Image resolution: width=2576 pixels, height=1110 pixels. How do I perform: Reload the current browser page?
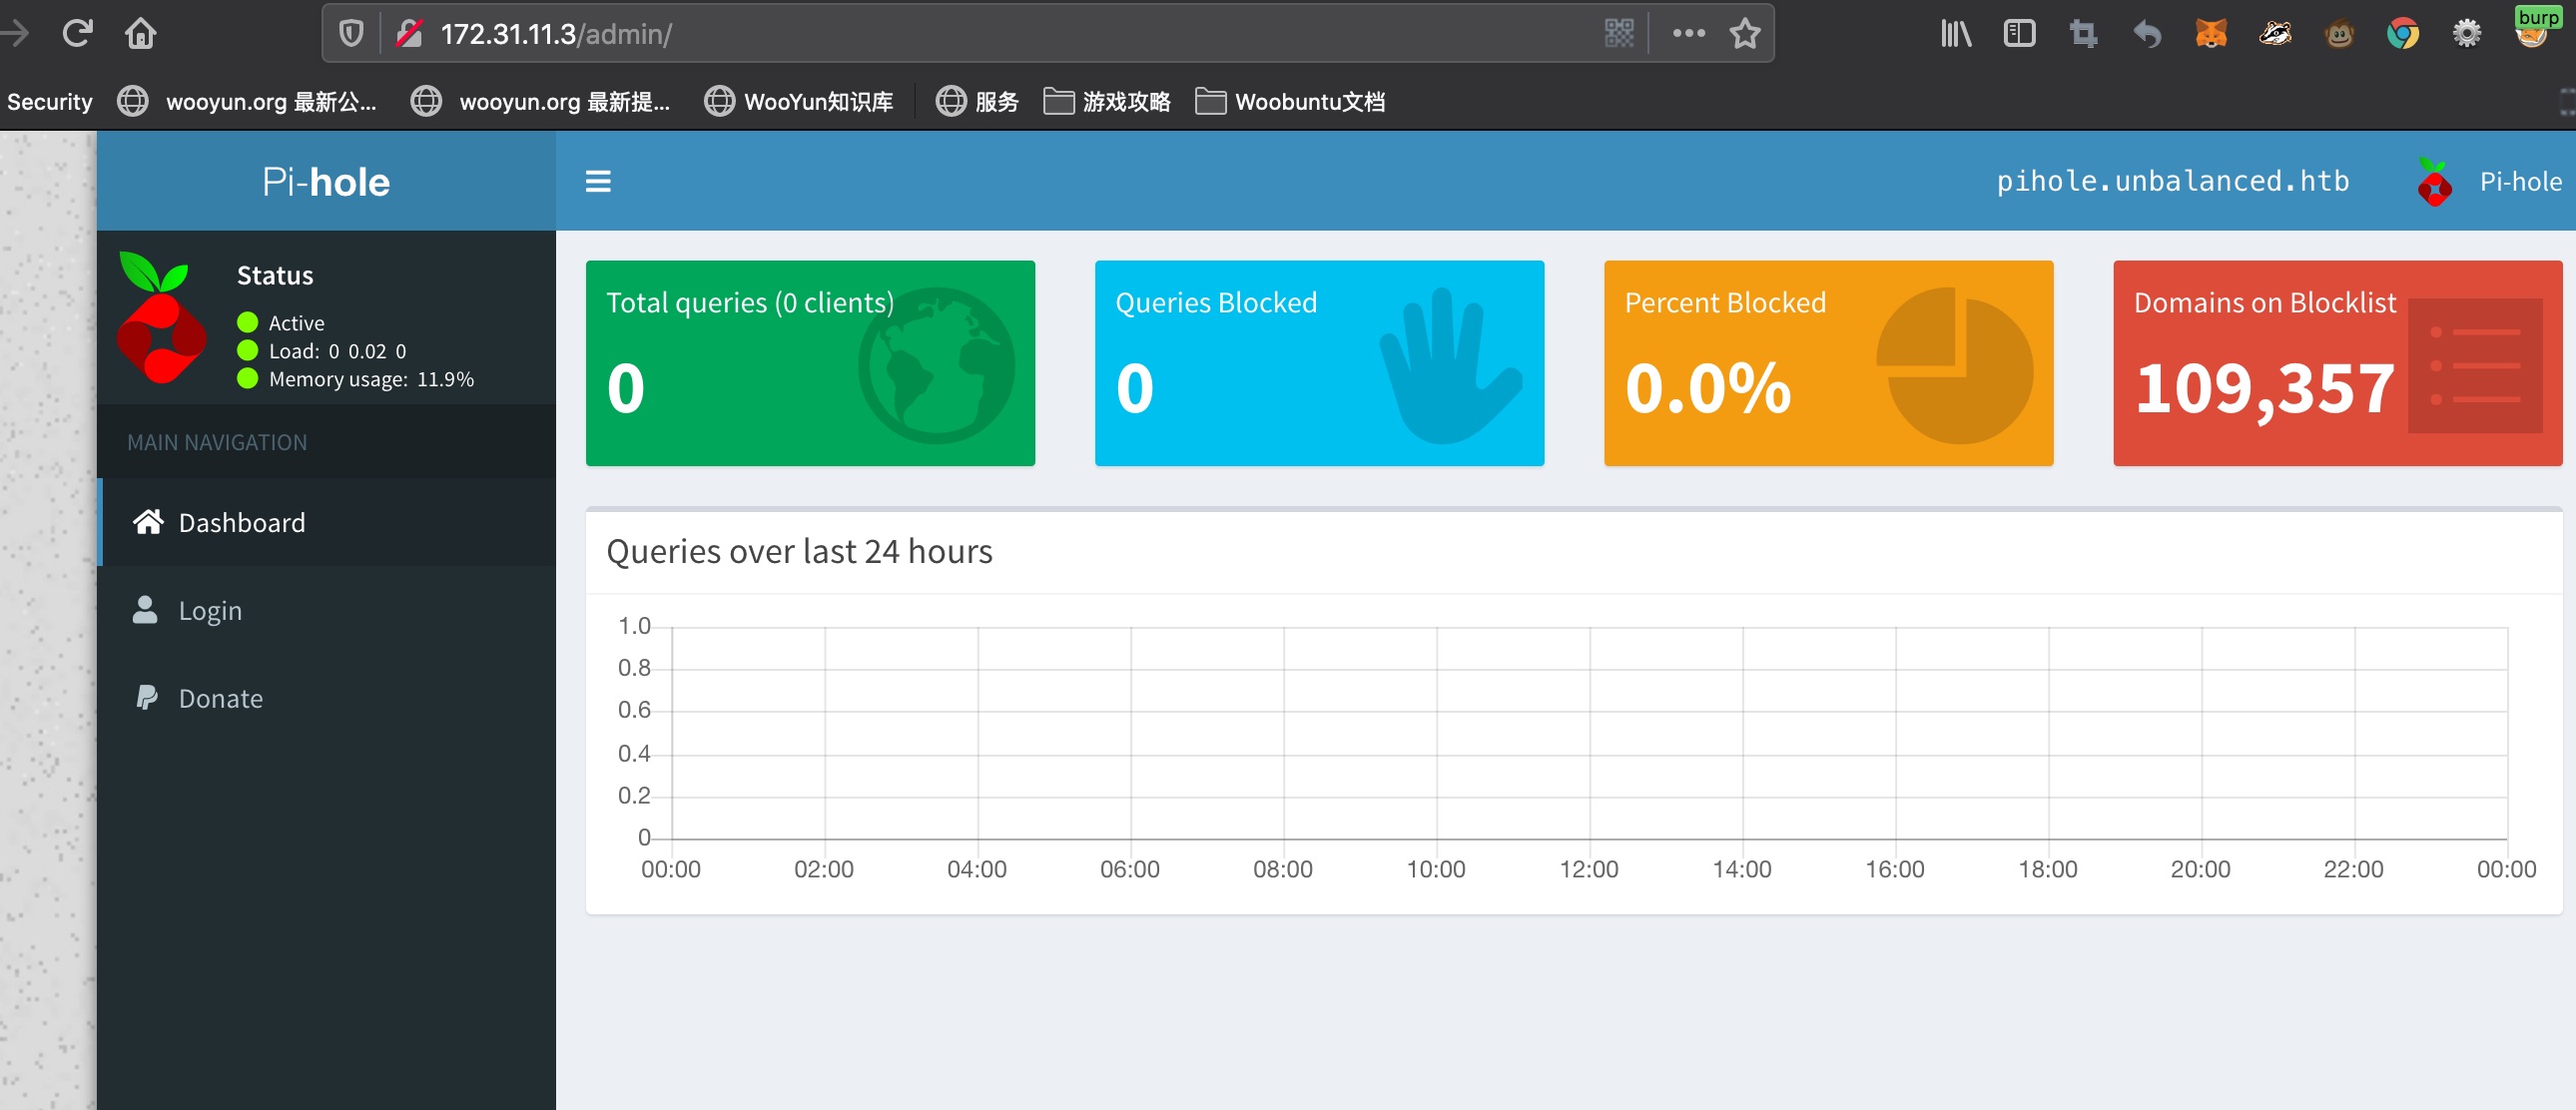77,33
